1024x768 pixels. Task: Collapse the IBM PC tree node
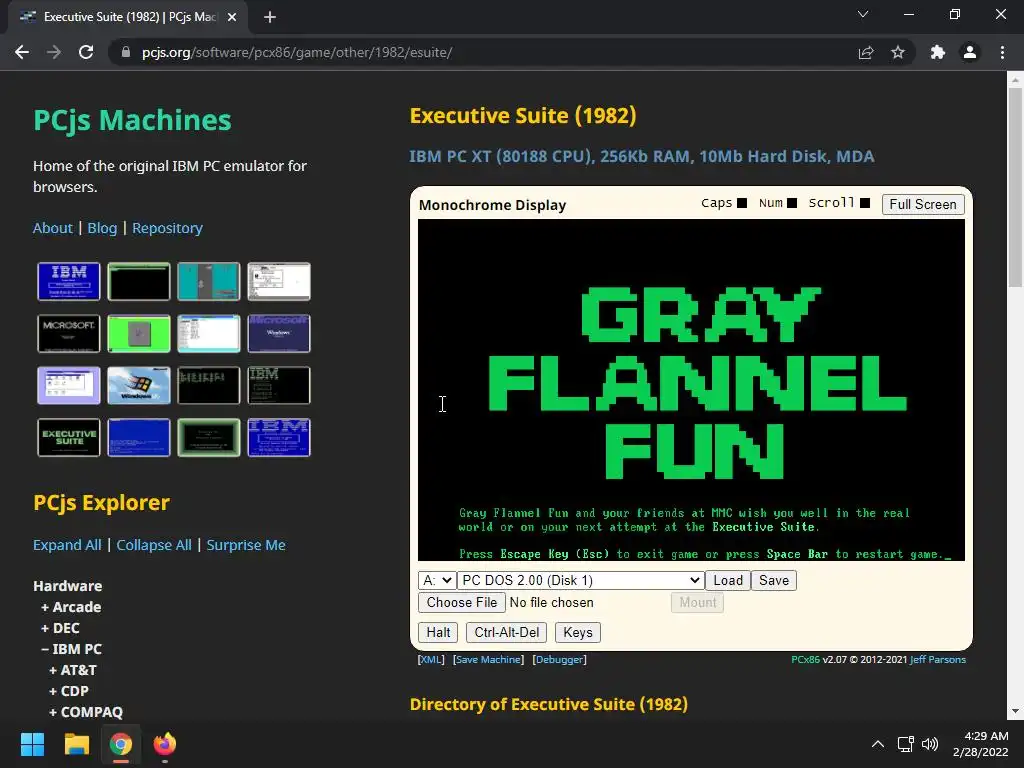[x=71, y=648]
